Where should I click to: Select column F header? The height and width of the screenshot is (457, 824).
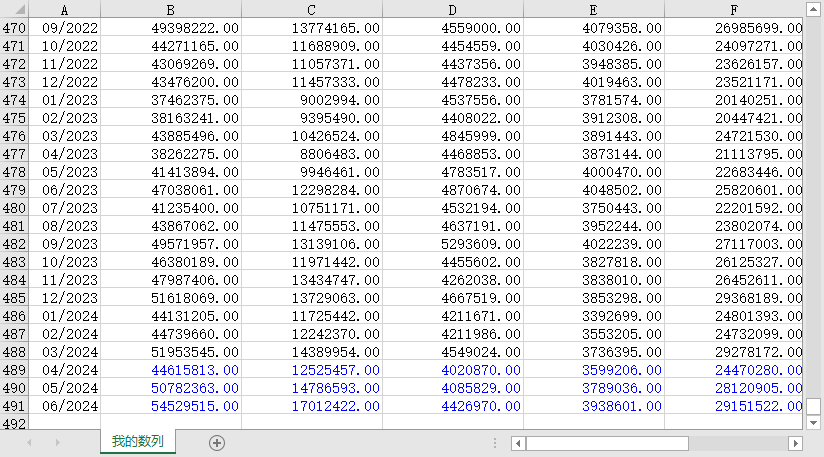(x=734, y=9)
